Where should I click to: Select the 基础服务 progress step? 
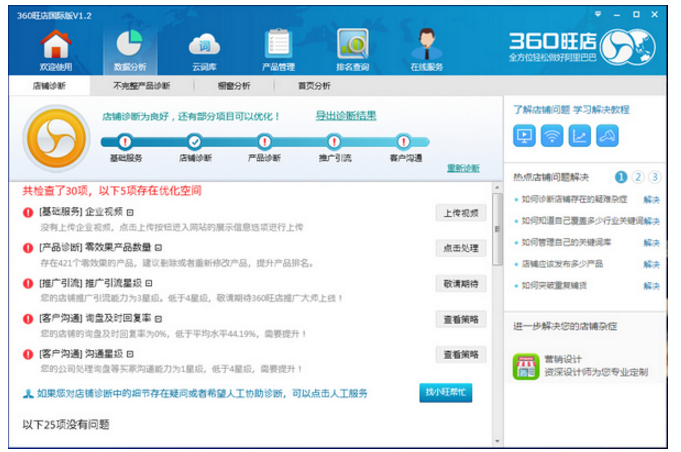point(126,142)
